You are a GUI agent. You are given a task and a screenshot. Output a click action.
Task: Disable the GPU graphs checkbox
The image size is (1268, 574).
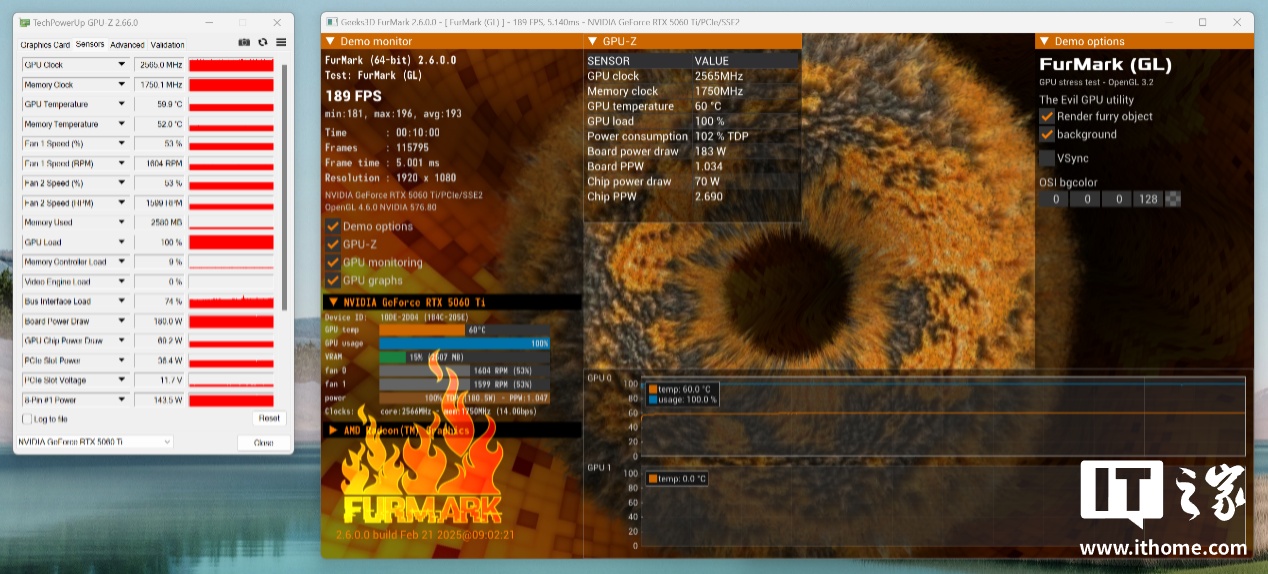333,280
